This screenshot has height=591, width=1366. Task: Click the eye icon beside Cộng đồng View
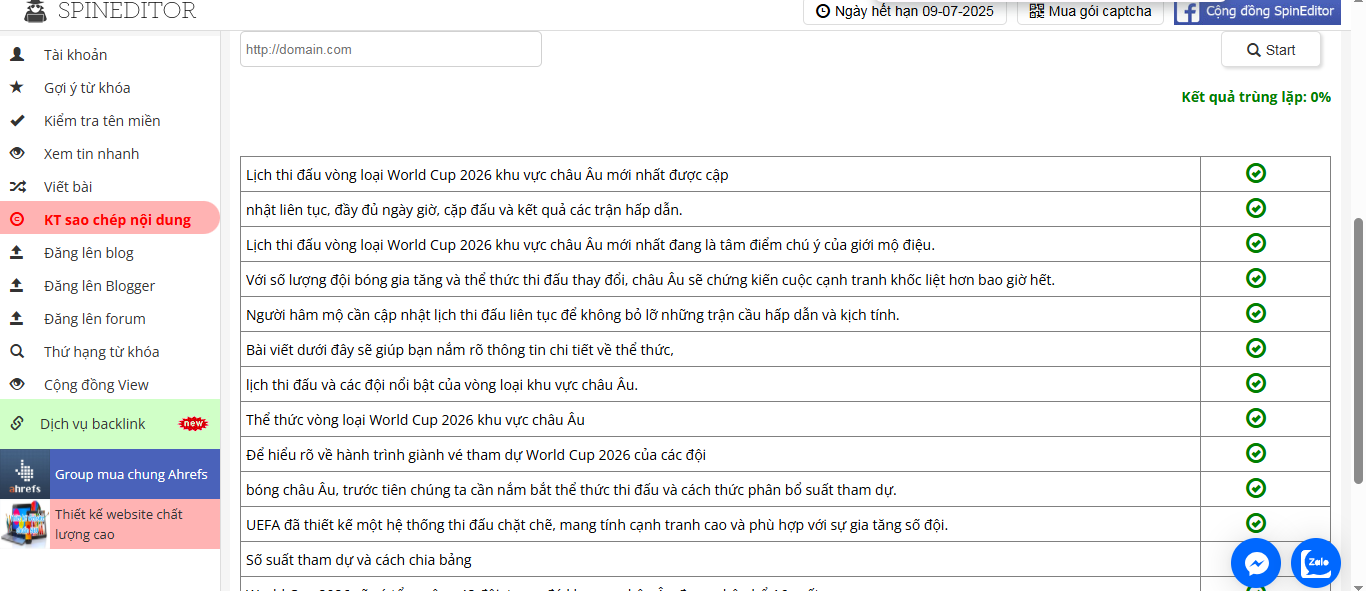17,384
